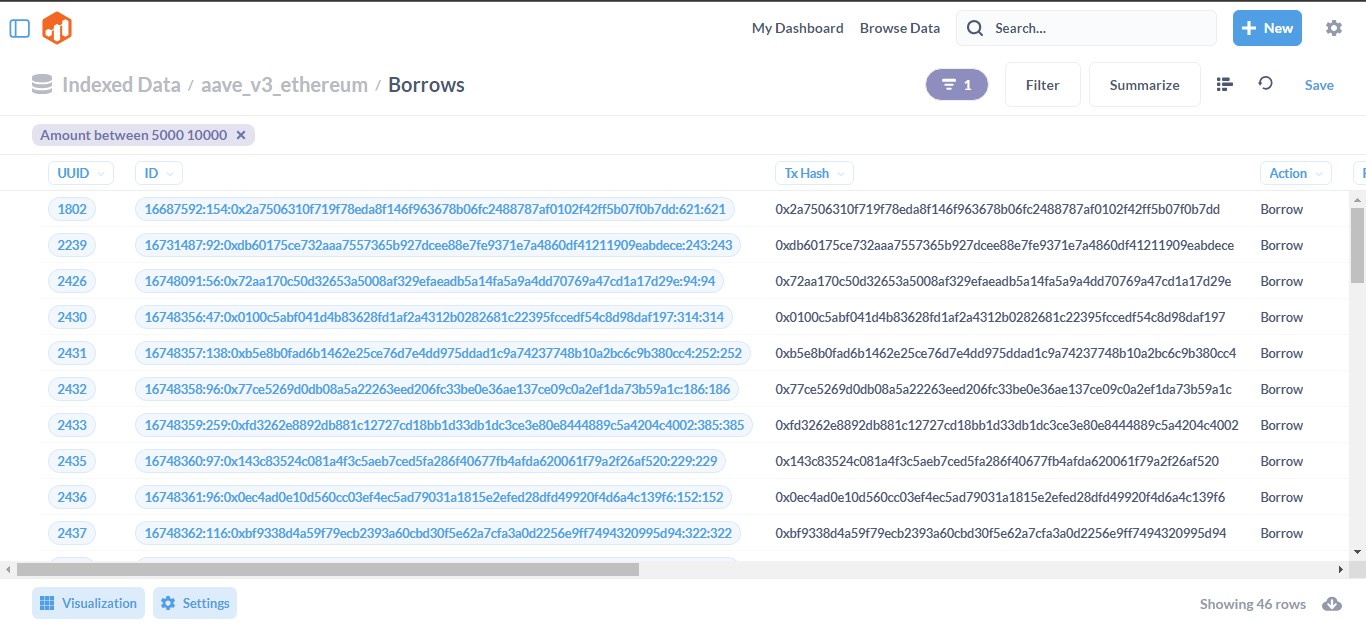Viewport: 1366px width, 626px height.
Task: Open the Visualization options button
Action: click(x=88, y=603)
